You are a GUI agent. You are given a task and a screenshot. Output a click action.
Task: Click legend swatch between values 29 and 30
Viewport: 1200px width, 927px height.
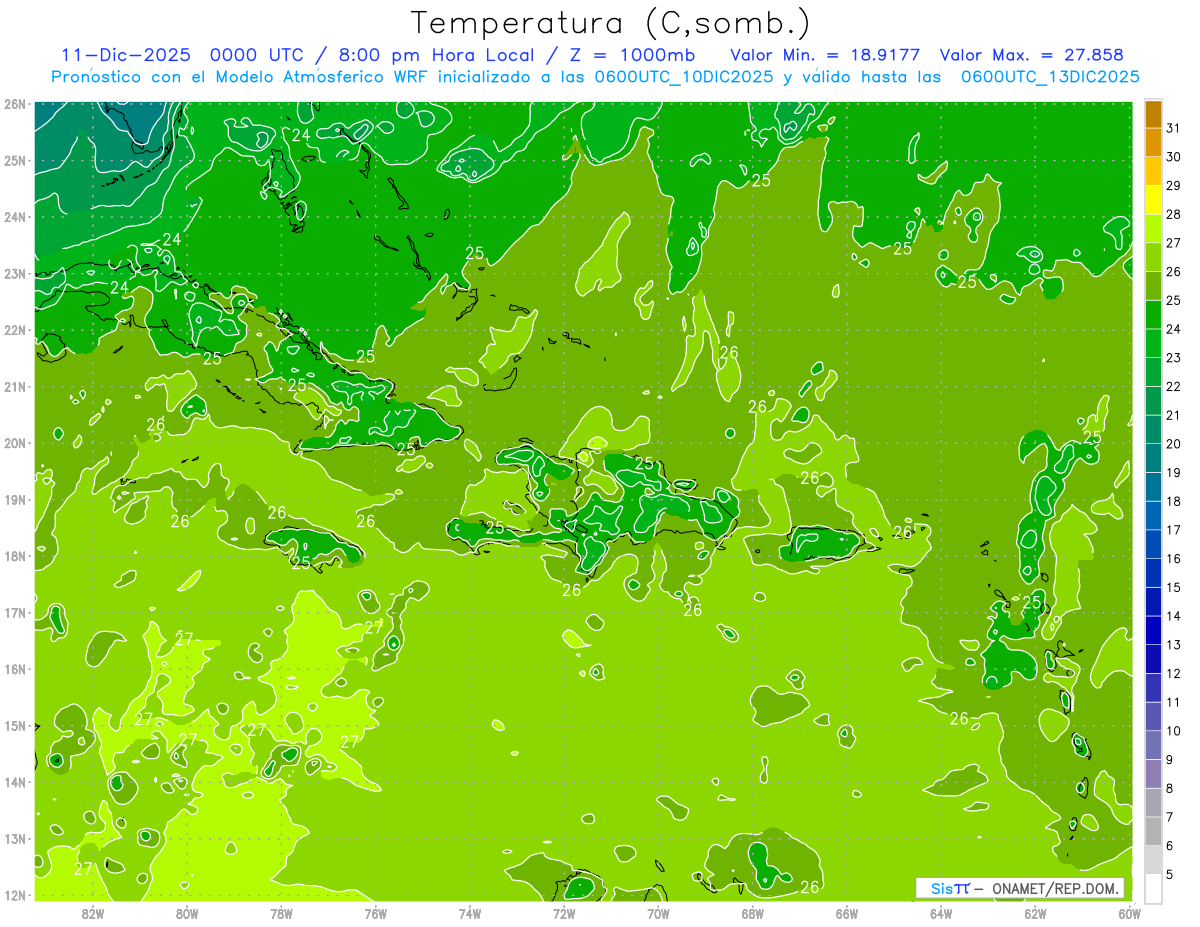(x=1153, y=172)
